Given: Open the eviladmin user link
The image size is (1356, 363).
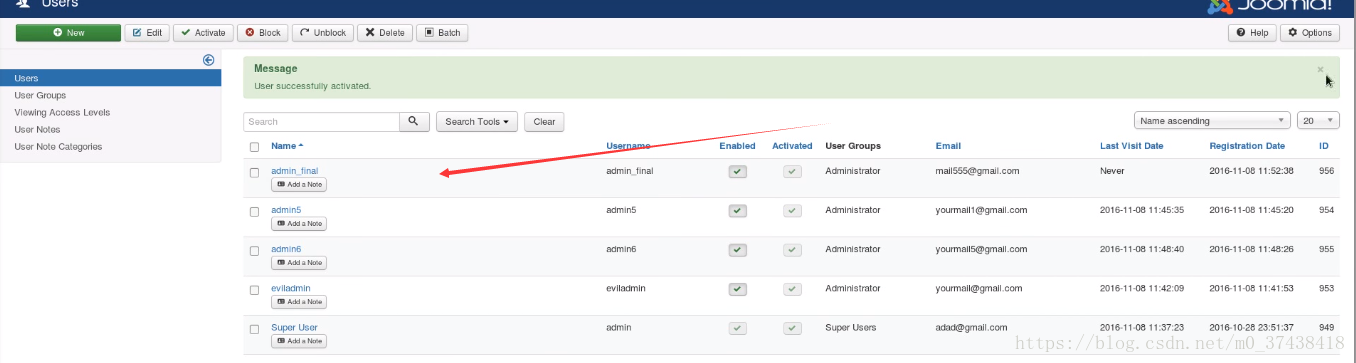Looking at the screenshot, I should point(291,288).
